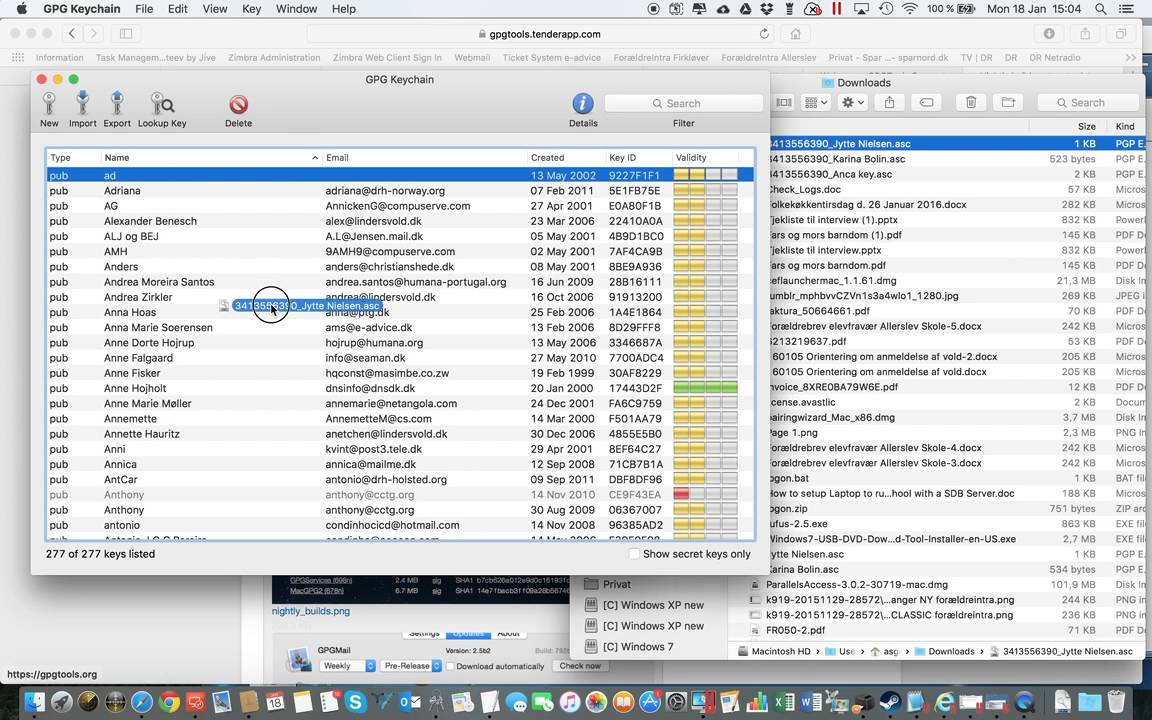Open Spotlight search in the menu bar
The width and height of the screenshot is (1152, 720).
(1101, 9)
